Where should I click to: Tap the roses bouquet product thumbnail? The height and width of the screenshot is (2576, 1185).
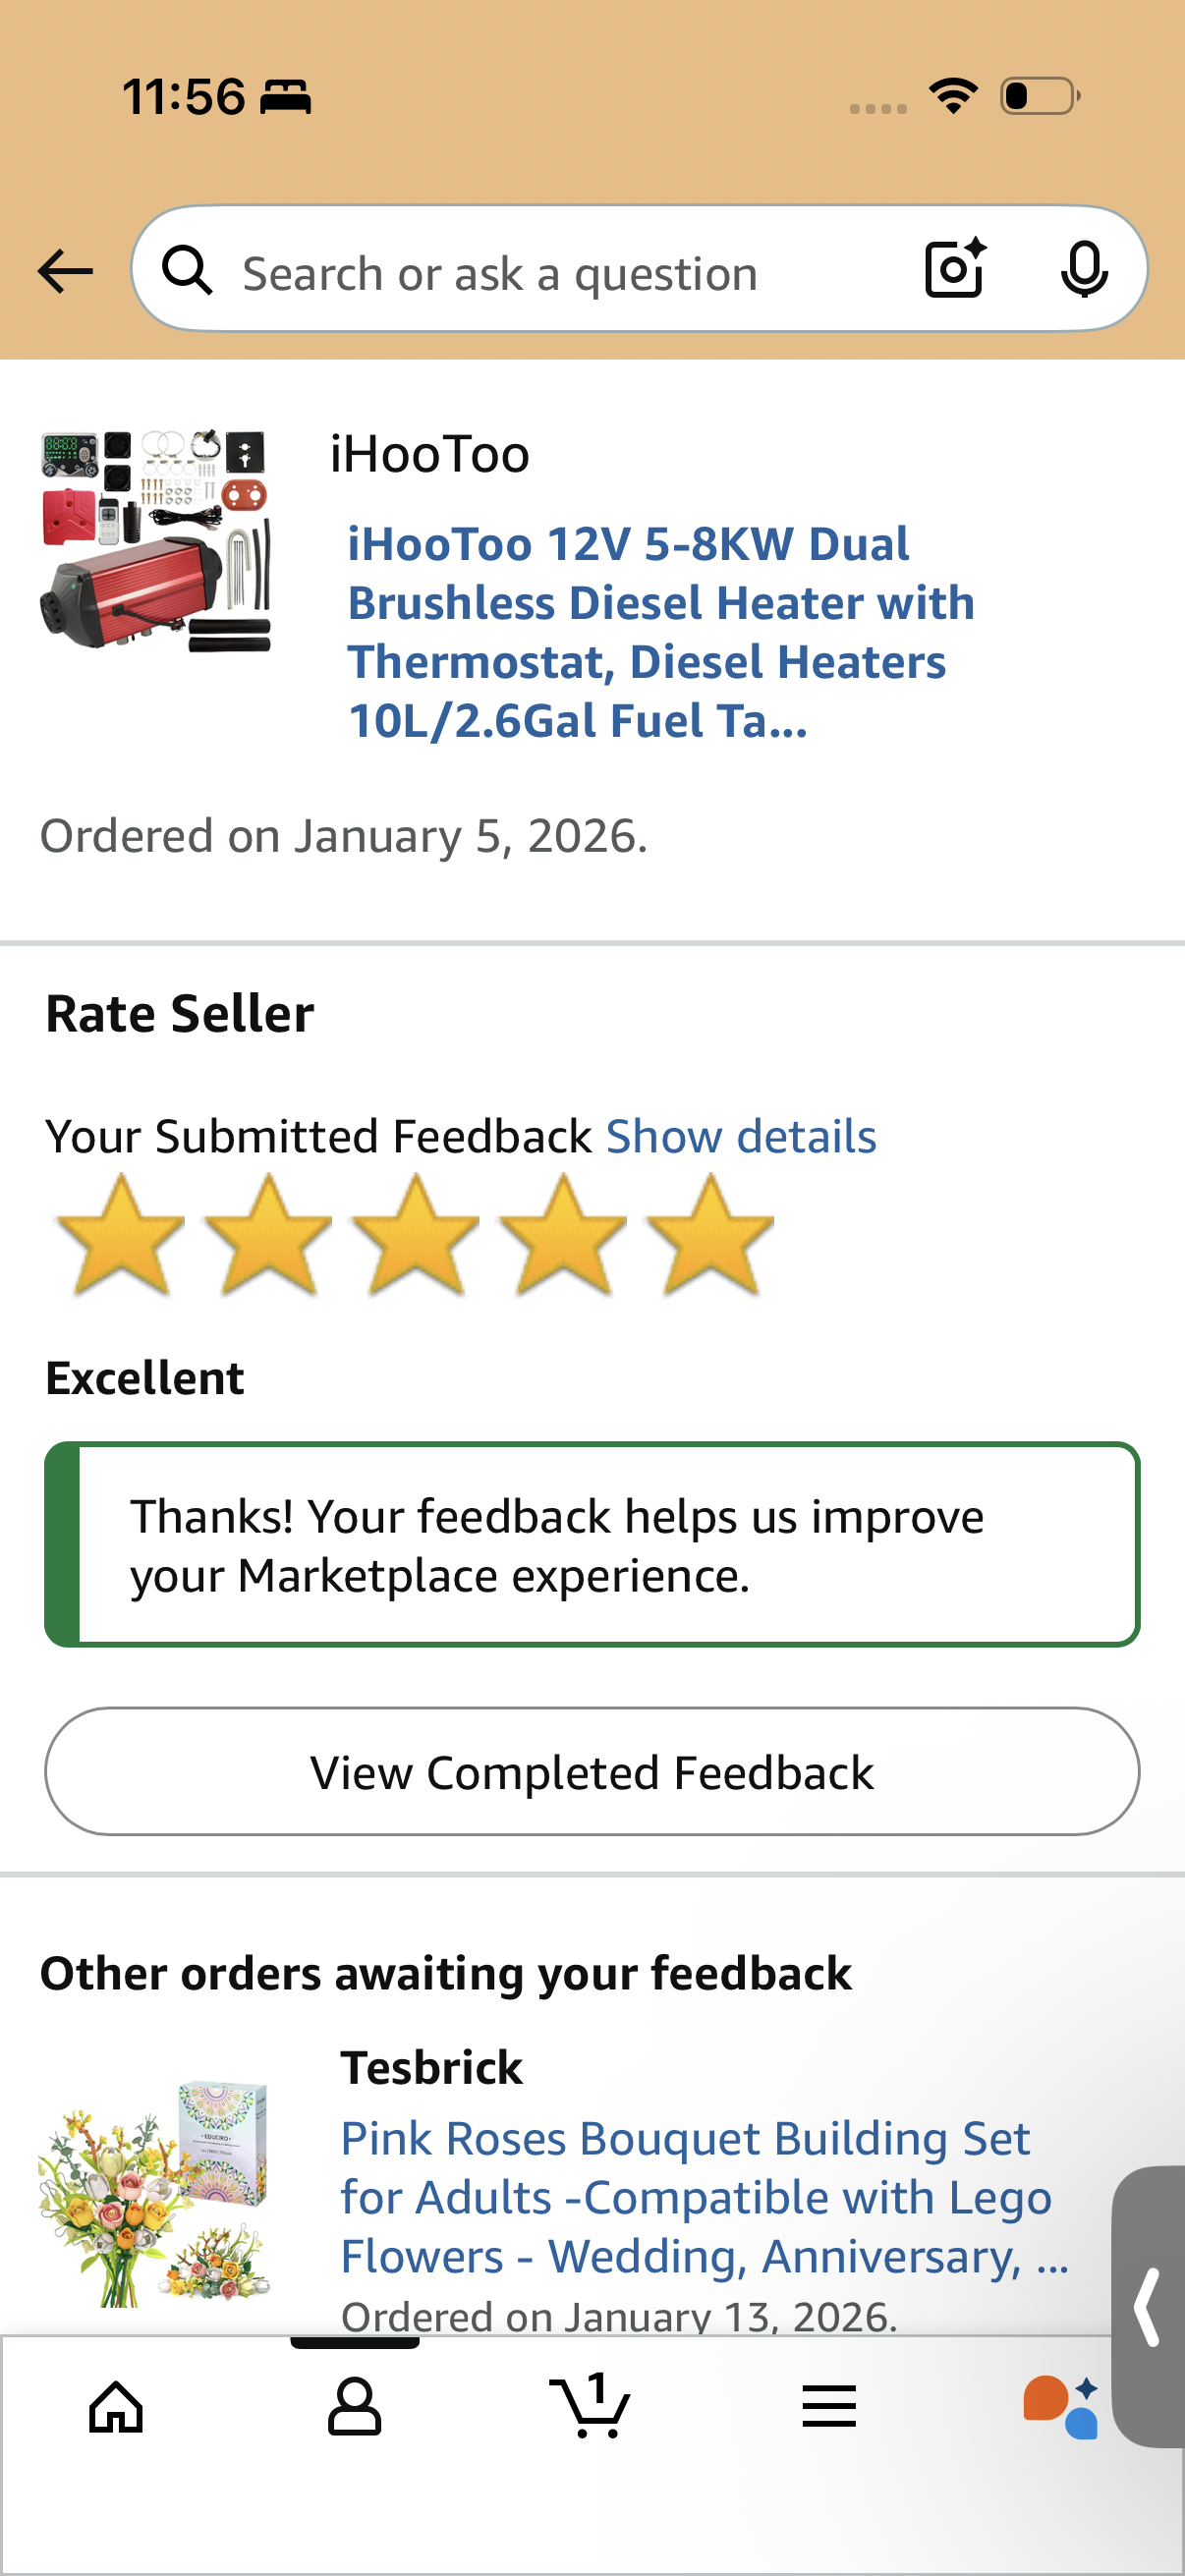pyautogui.click(x=155, y=2192)
